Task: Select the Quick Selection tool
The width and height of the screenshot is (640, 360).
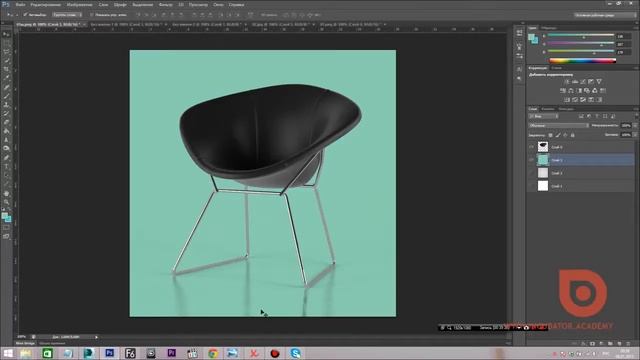Action: tap(7, 61)
